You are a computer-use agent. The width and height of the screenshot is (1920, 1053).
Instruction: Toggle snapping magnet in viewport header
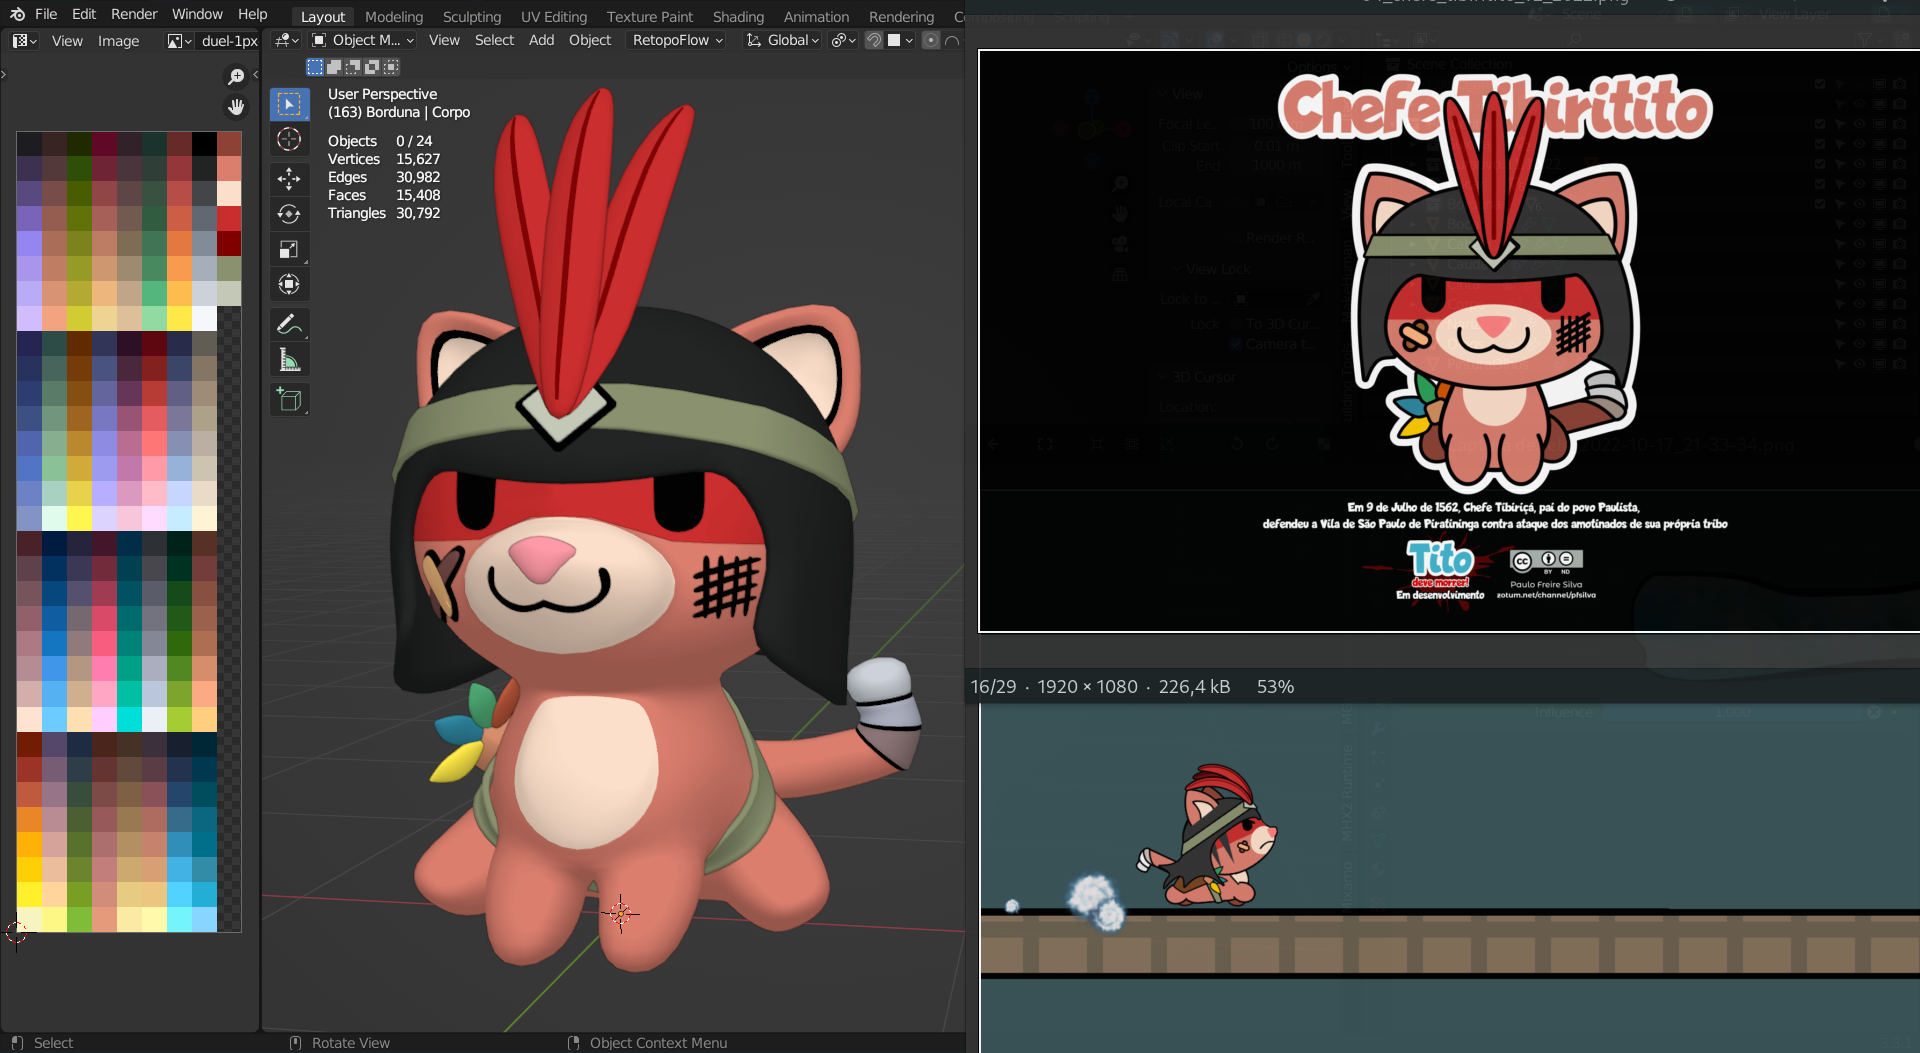click(x=873, y=40)
